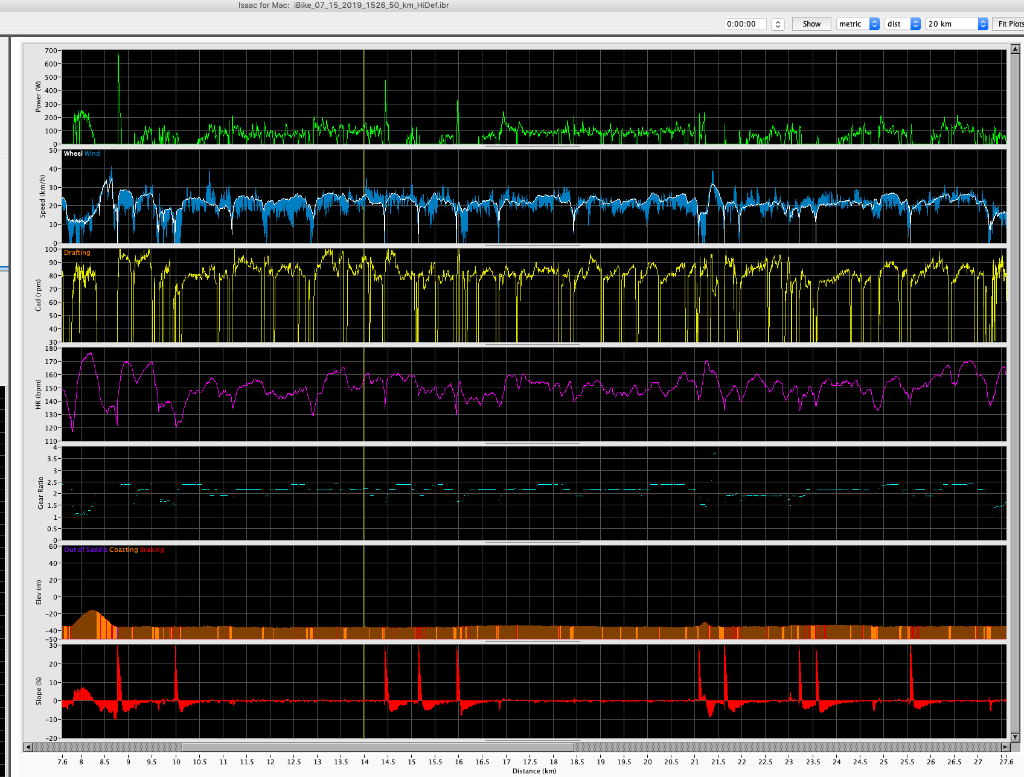Image resolution: width=1024 pixels, height=777 pixels.
Task: Click the hill peak in elevation plot
Action: [93, 611]
